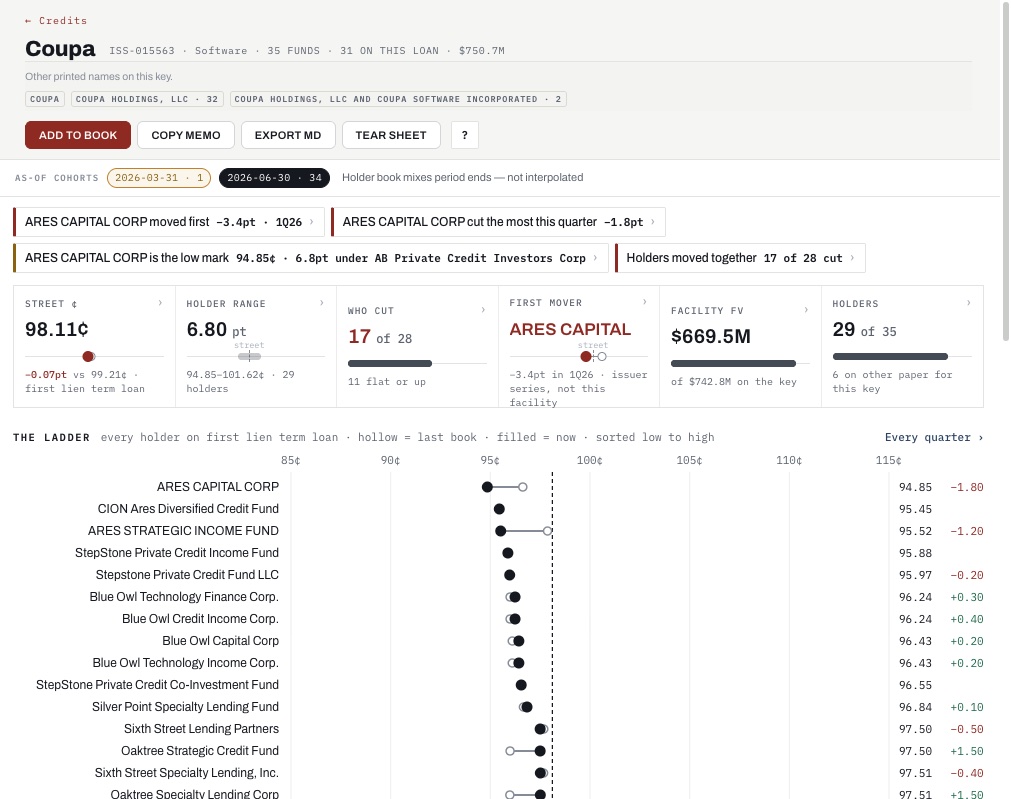Select the COUPA name chip

click(44, 99)
